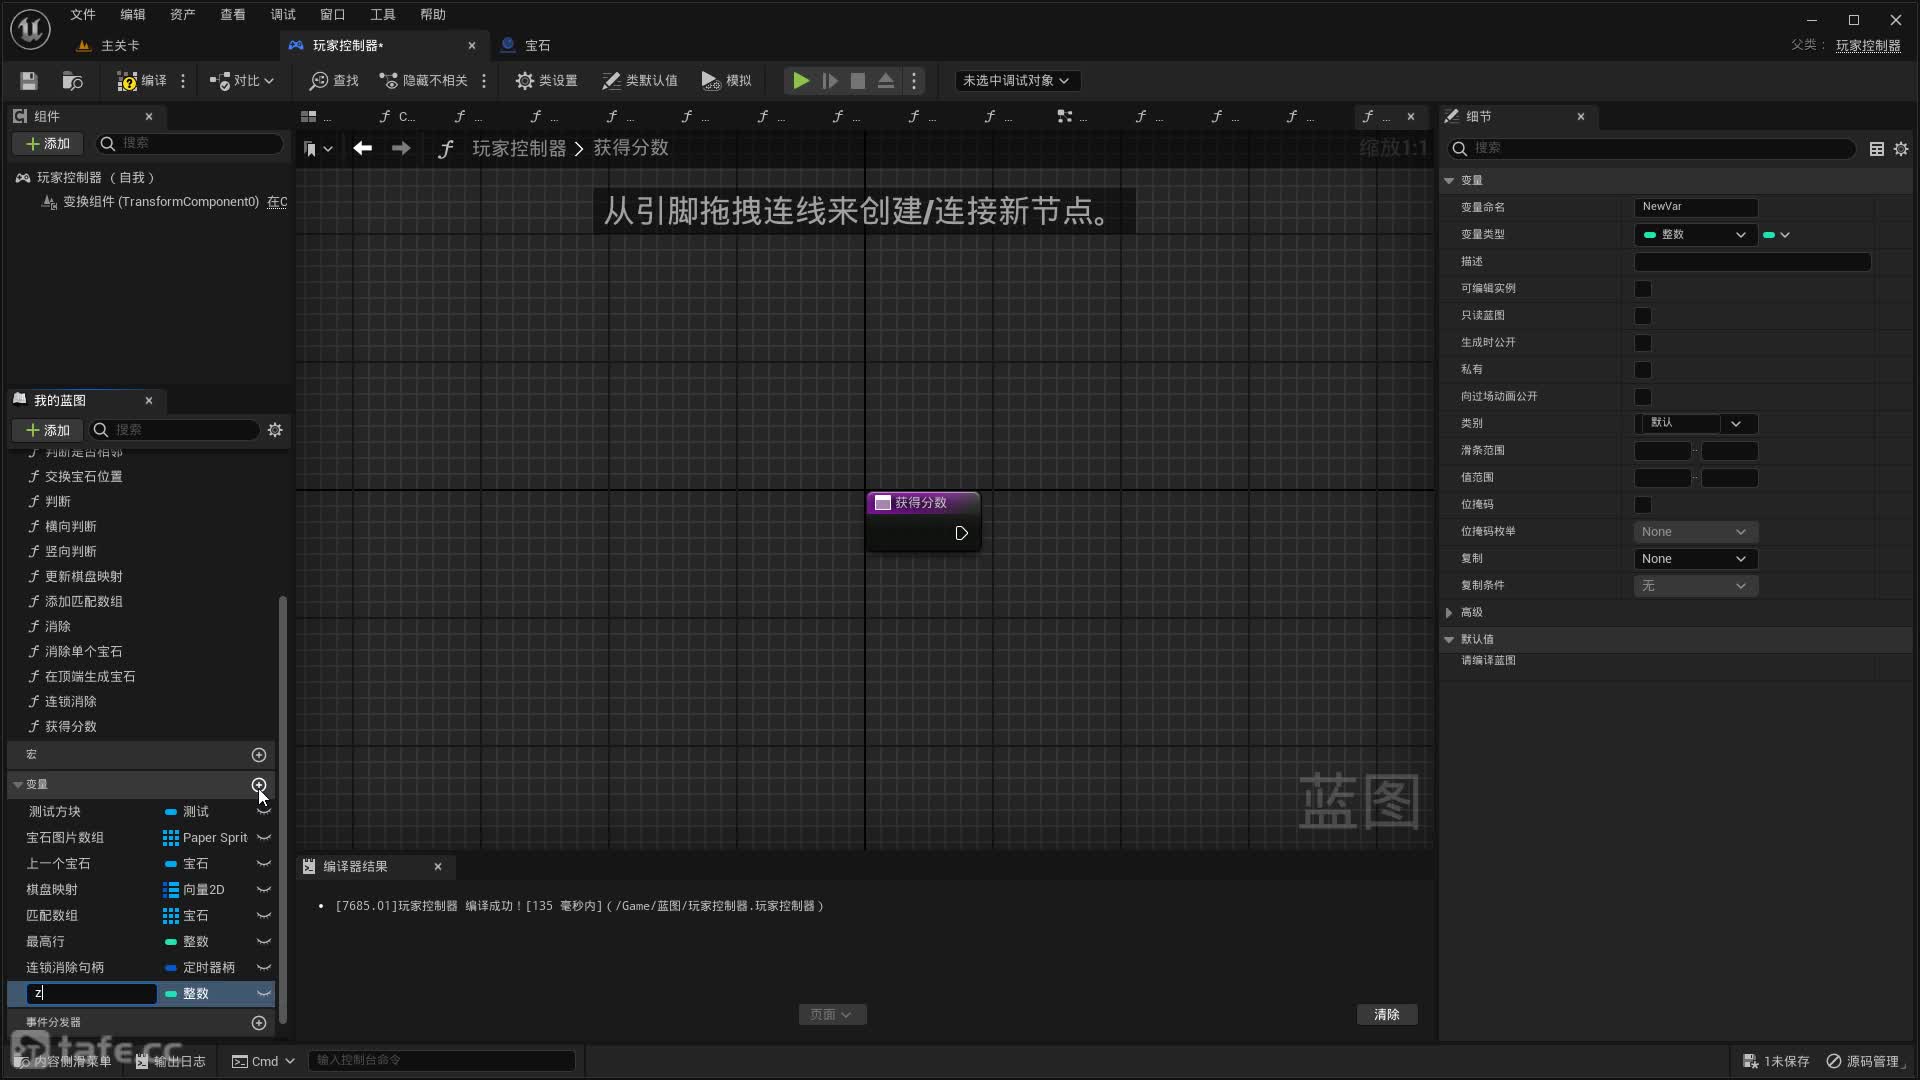This screenshot has width=1920, height=1080.
Task: Click 添加 button in 组件 panel
Action: (48, 145)
